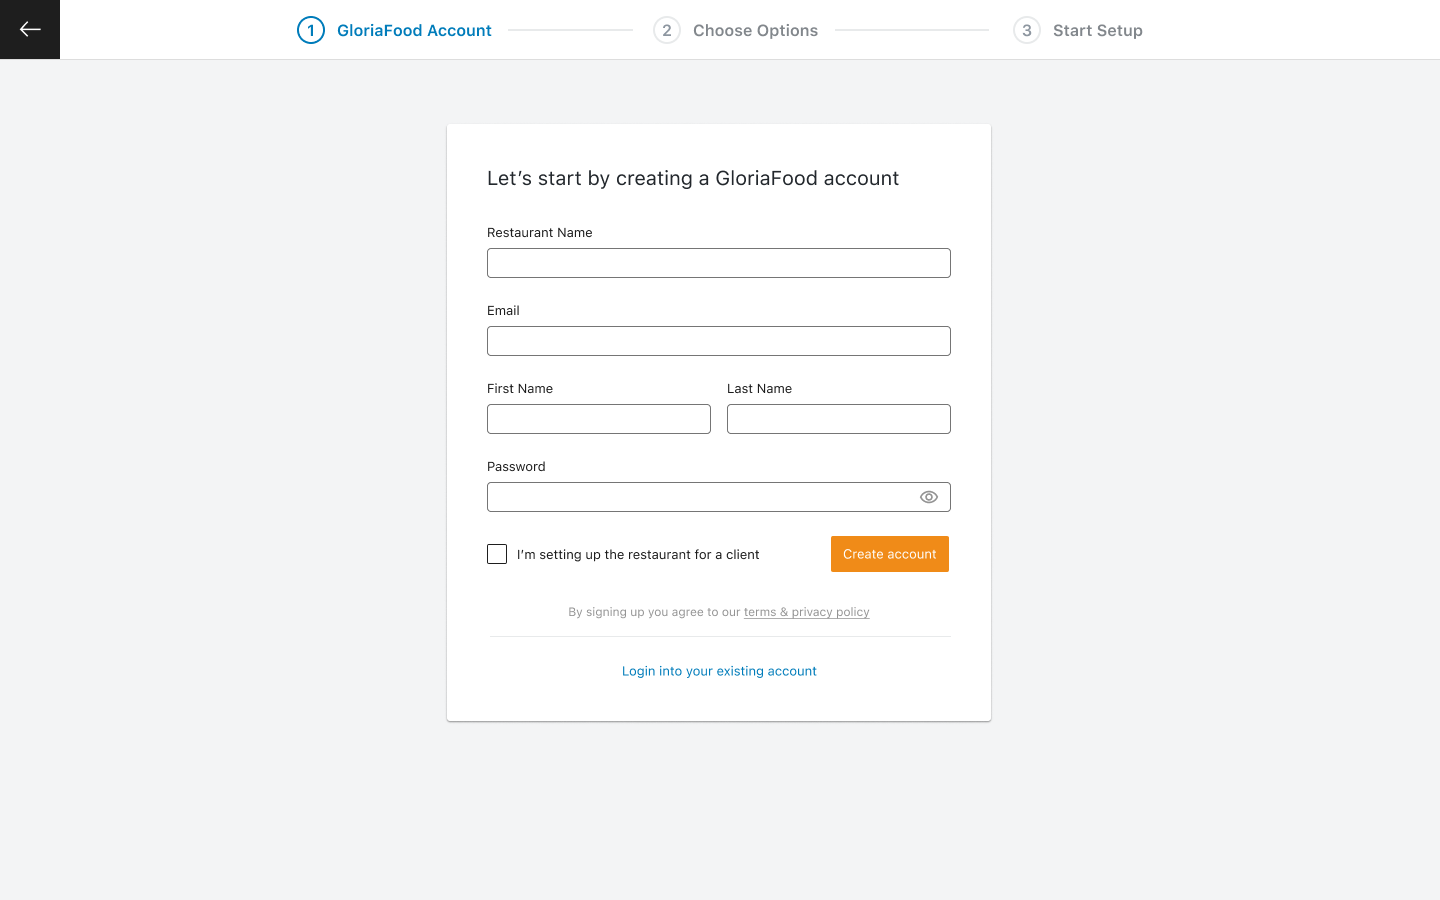Click the step 2 circle number icon
The height and width of the screenshot is (900, 1440).
(x=667, y=30)
